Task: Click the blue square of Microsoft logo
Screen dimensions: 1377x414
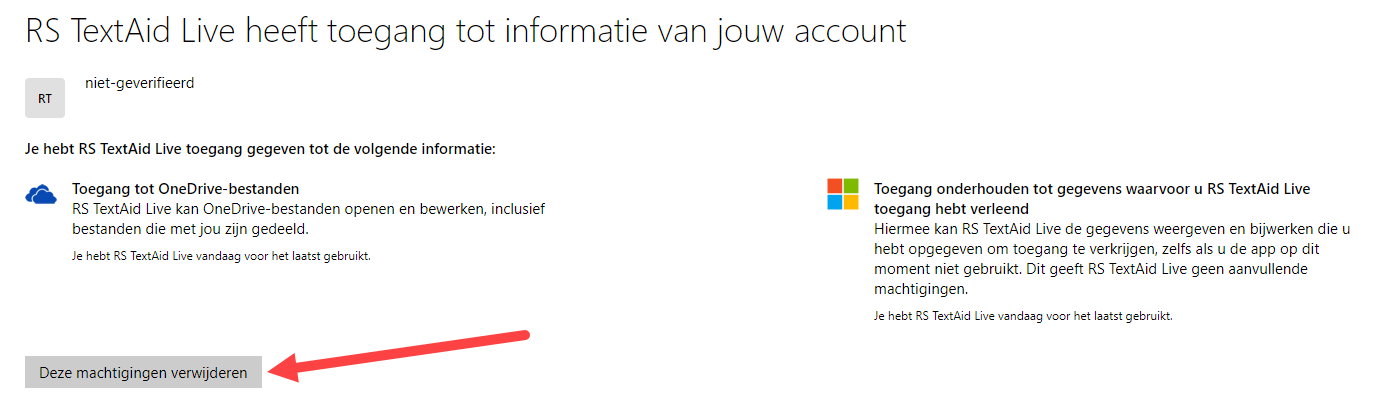Action: pos(834,203)
